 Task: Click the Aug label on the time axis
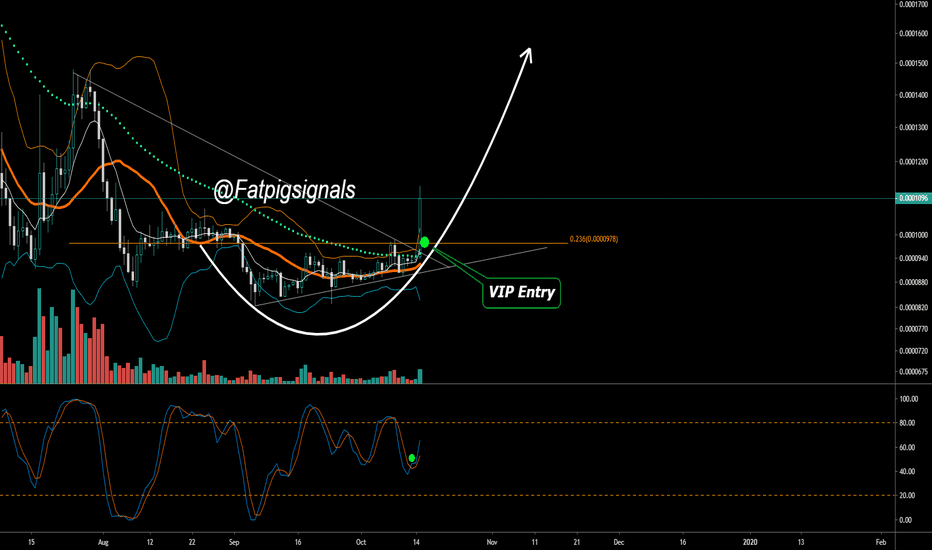click(x=103, y=542)
